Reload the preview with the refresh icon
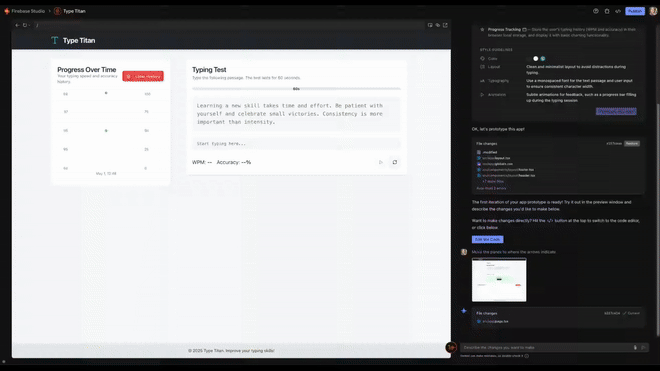 click(25, 25)
